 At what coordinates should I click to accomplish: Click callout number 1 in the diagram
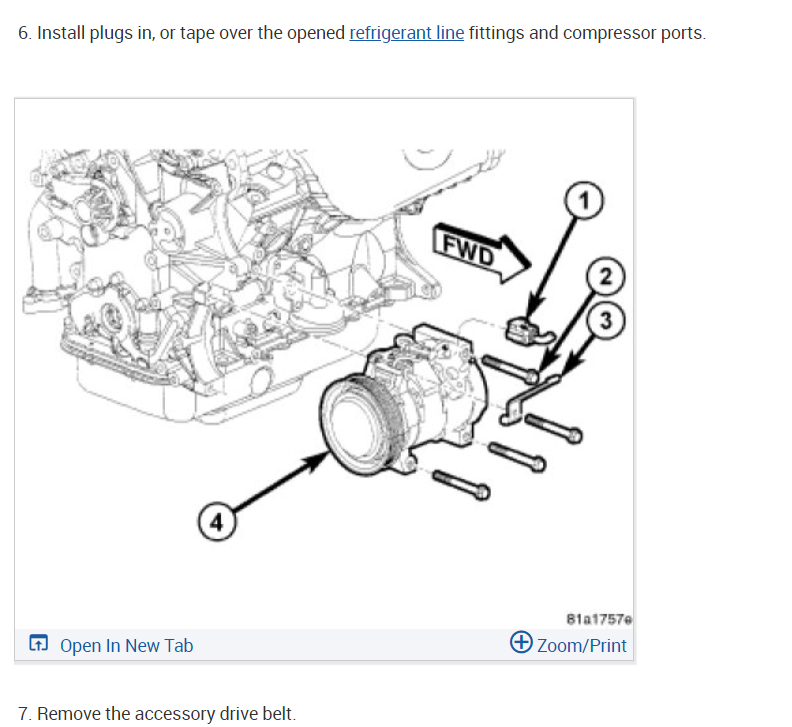point(584,201)
